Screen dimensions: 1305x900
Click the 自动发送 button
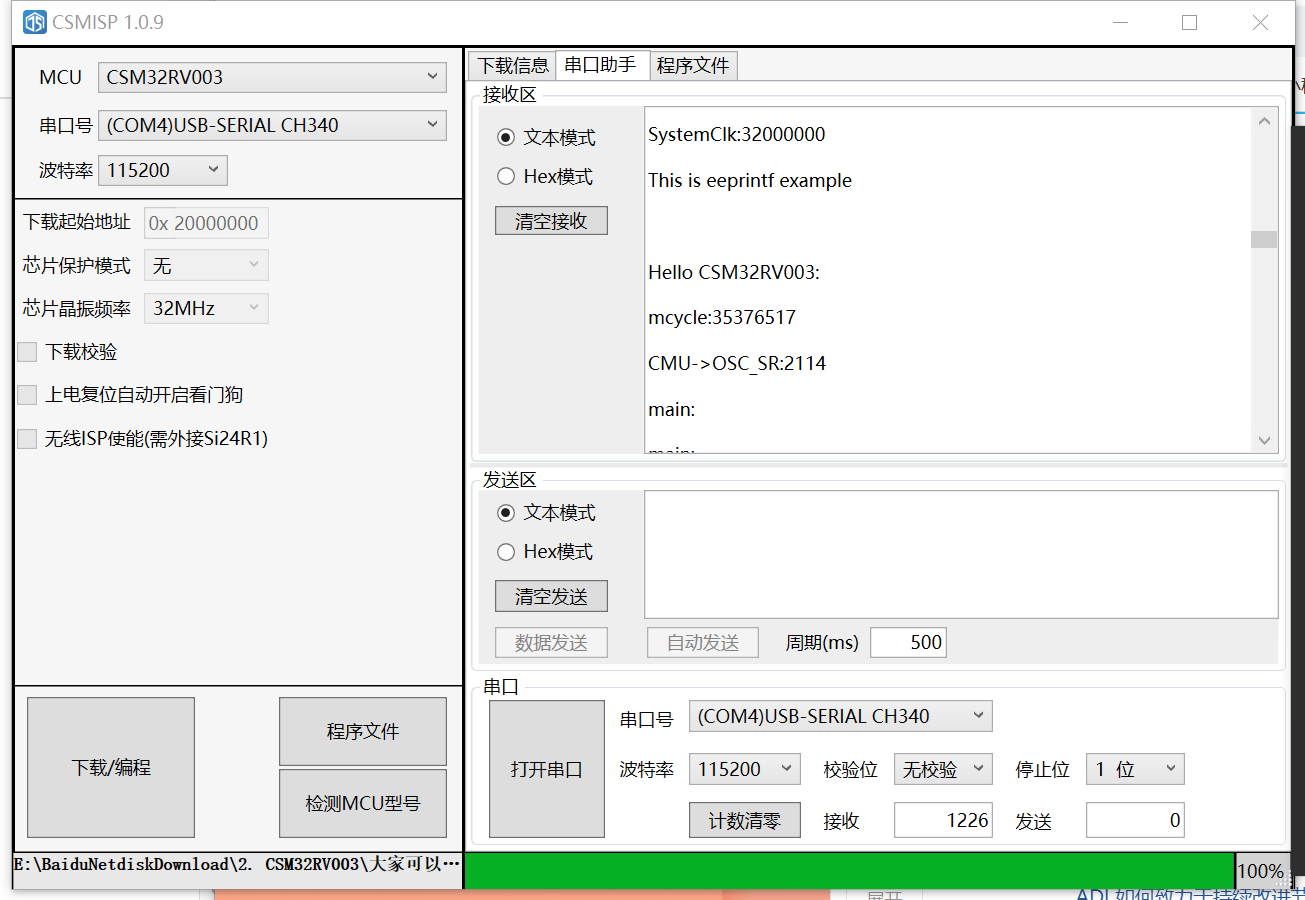click(x=703, y=643)
